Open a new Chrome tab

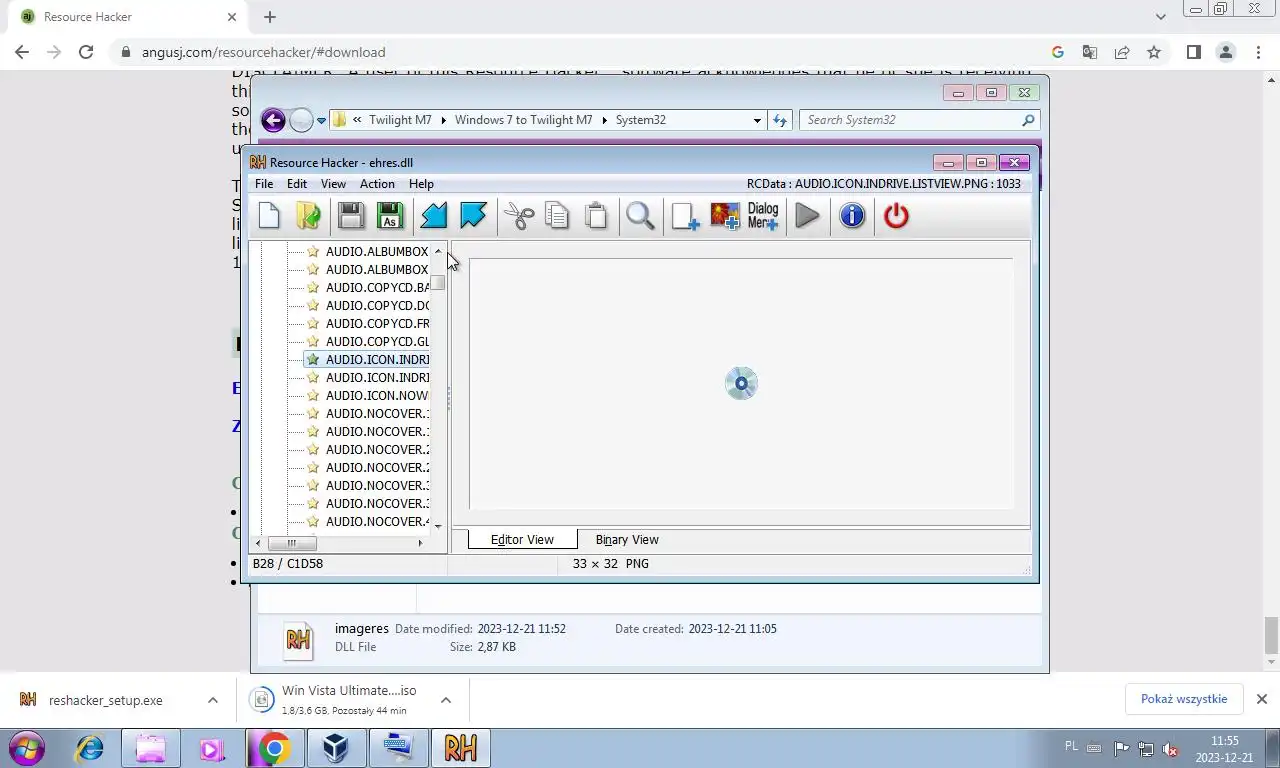click(270, 17)
